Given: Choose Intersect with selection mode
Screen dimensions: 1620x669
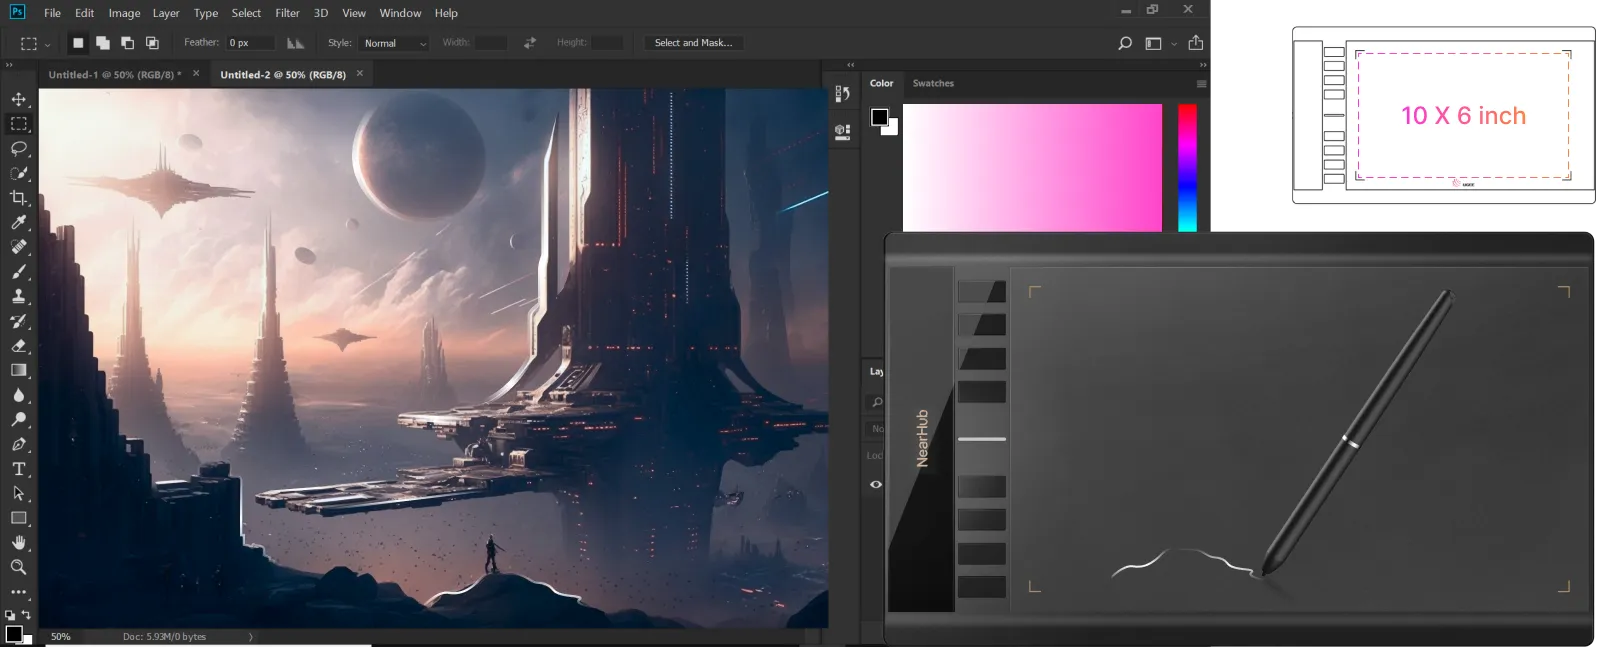Looking at the screenshot, I should click(152, 43).
